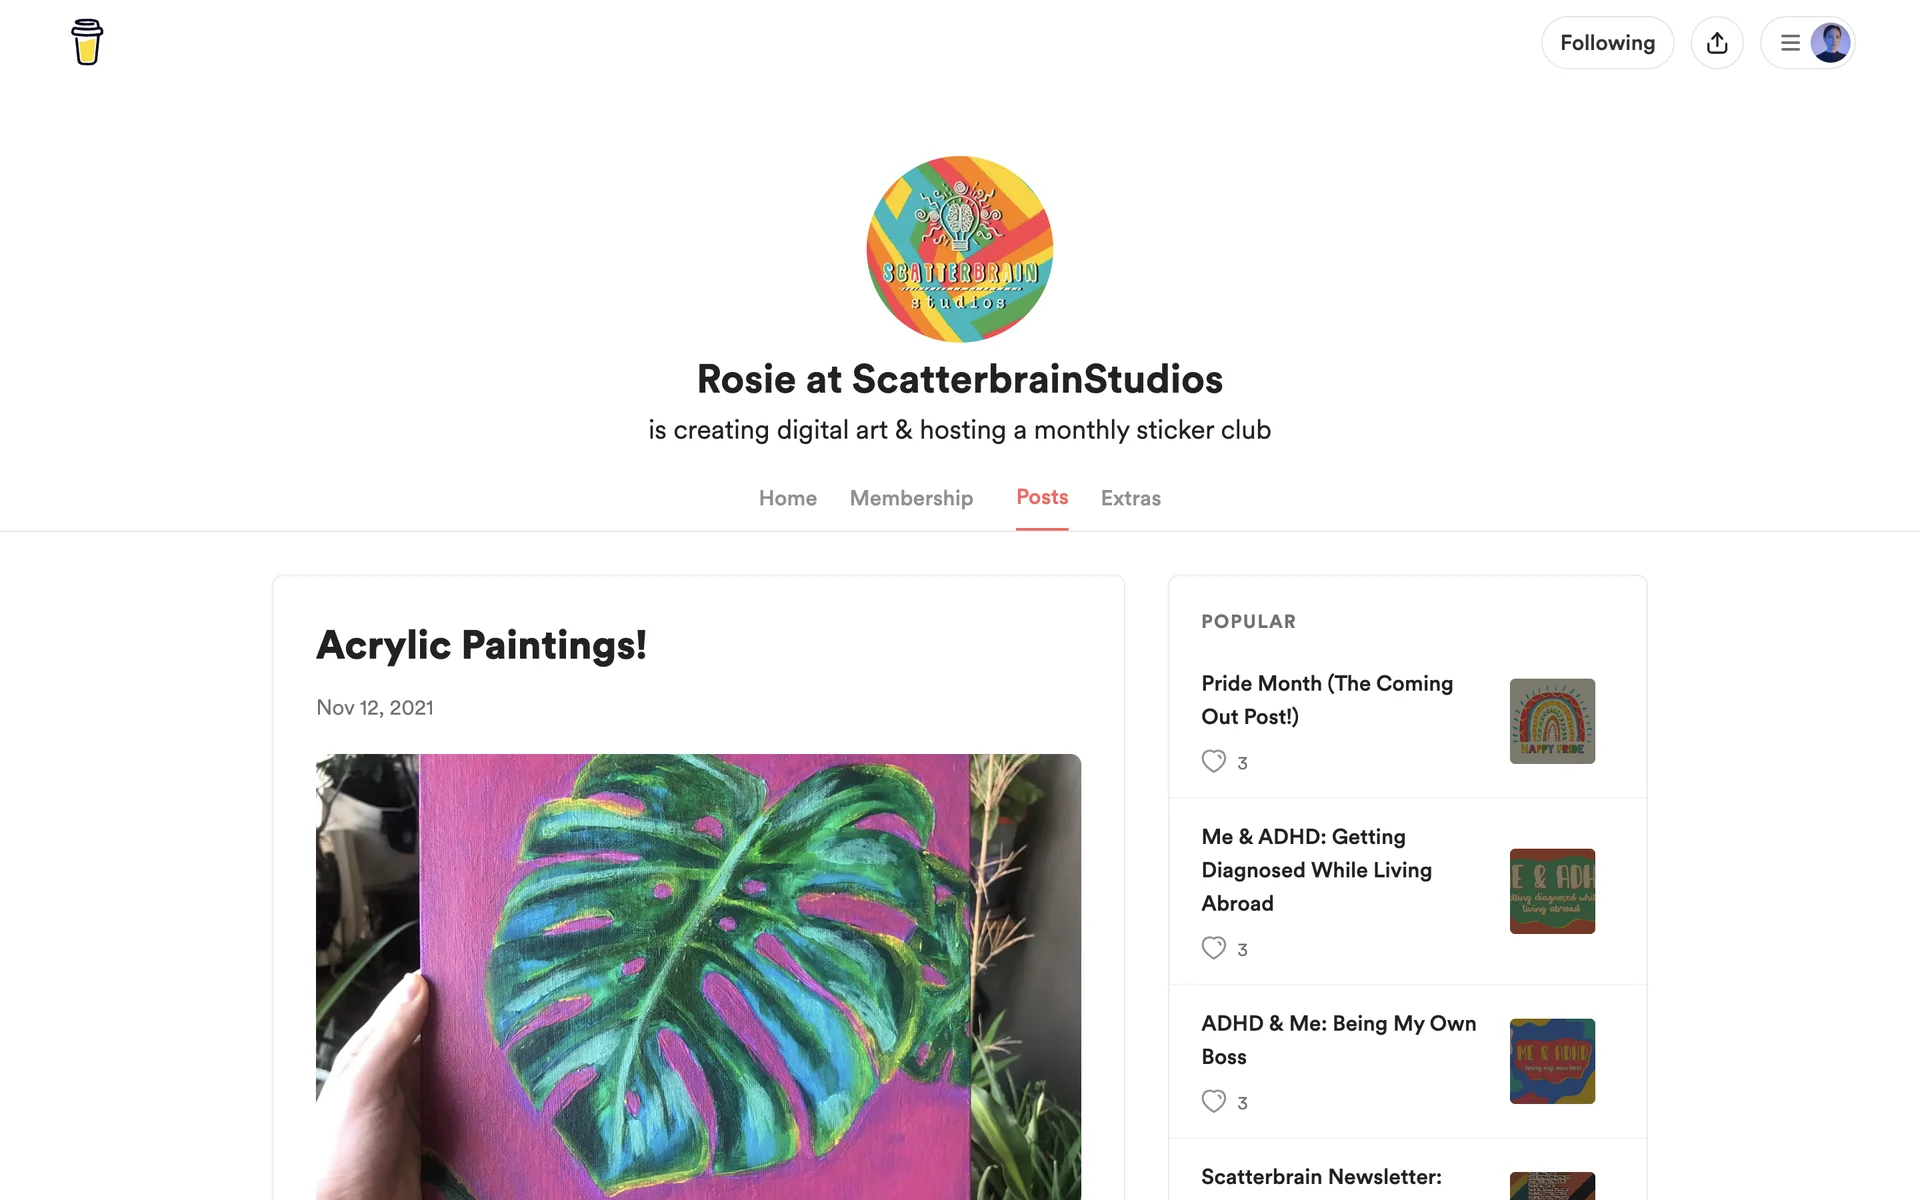Switch to the Home tab
This screenshot has width=1920, height=1200.
coord(788,498)
